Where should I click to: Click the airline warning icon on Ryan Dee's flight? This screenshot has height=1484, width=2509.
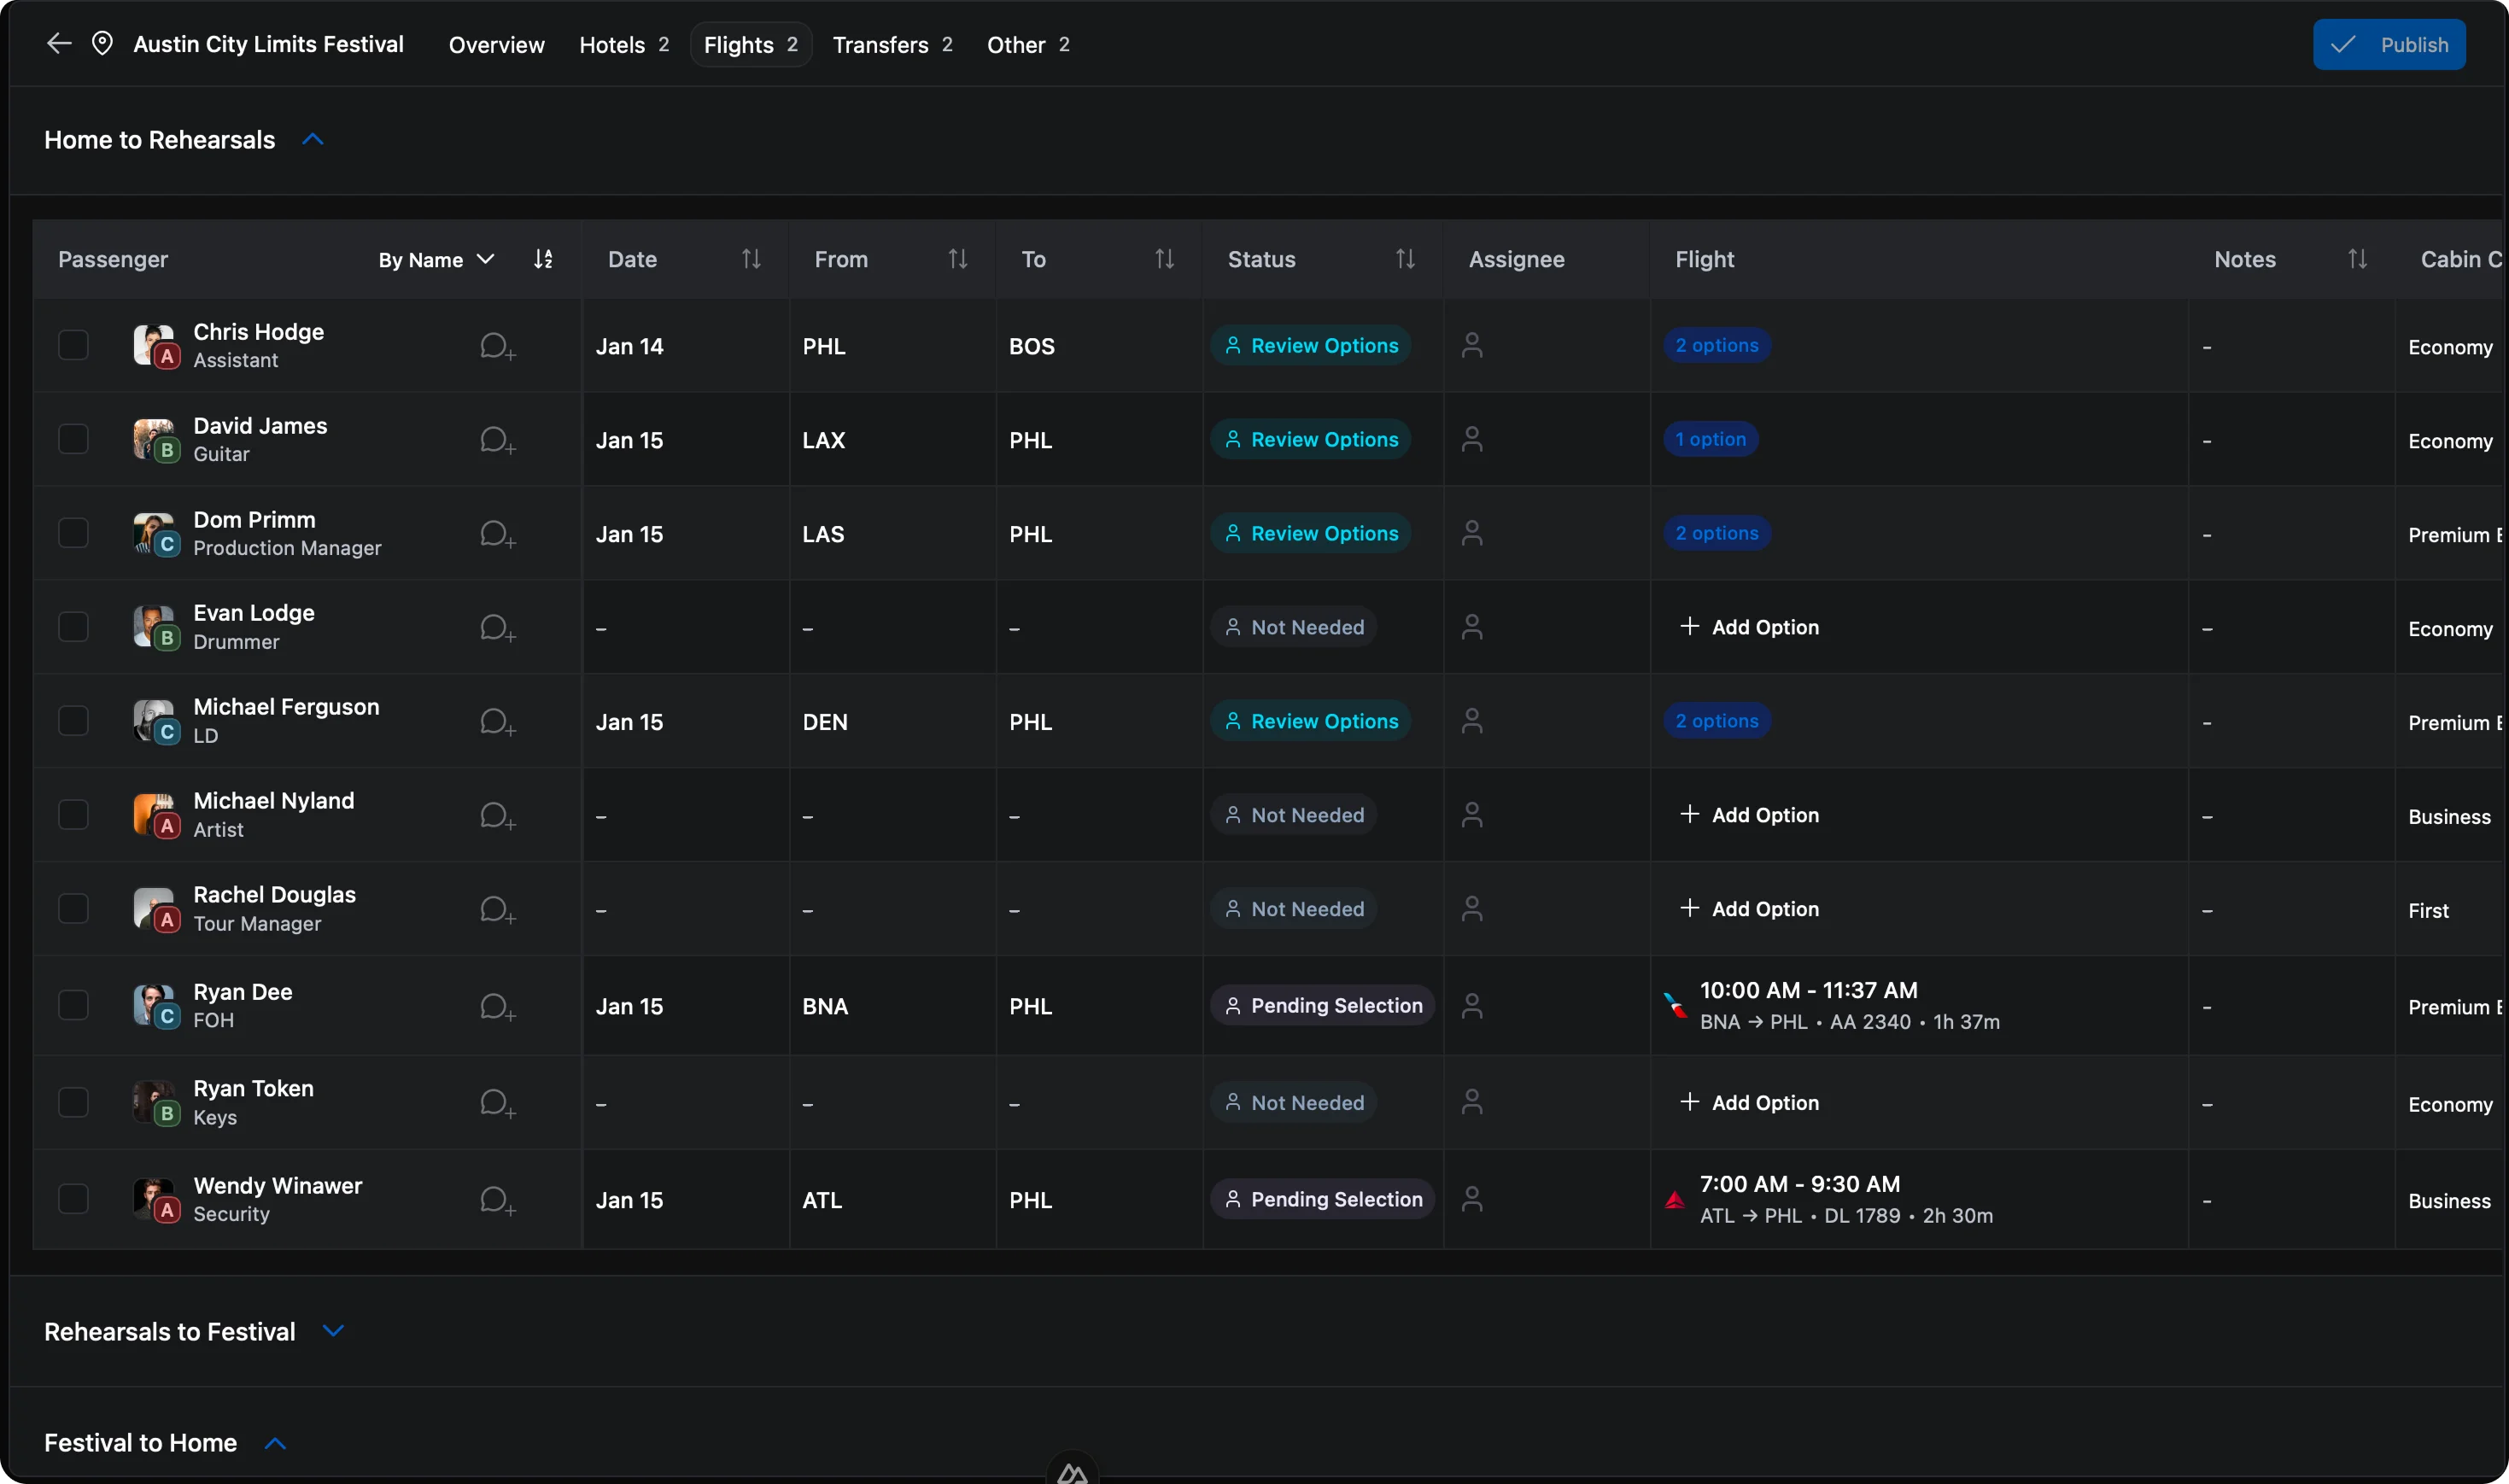[1674, 1006]
